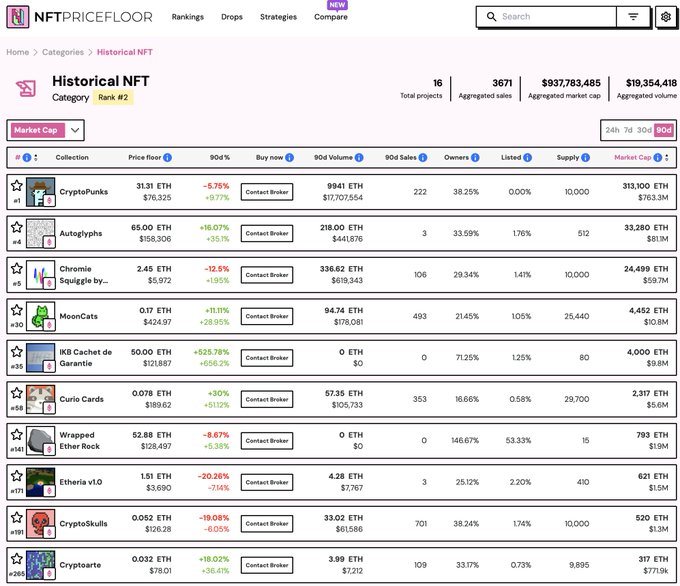
Task: Star the MoonCats collection
Action: tap(17, 310)
